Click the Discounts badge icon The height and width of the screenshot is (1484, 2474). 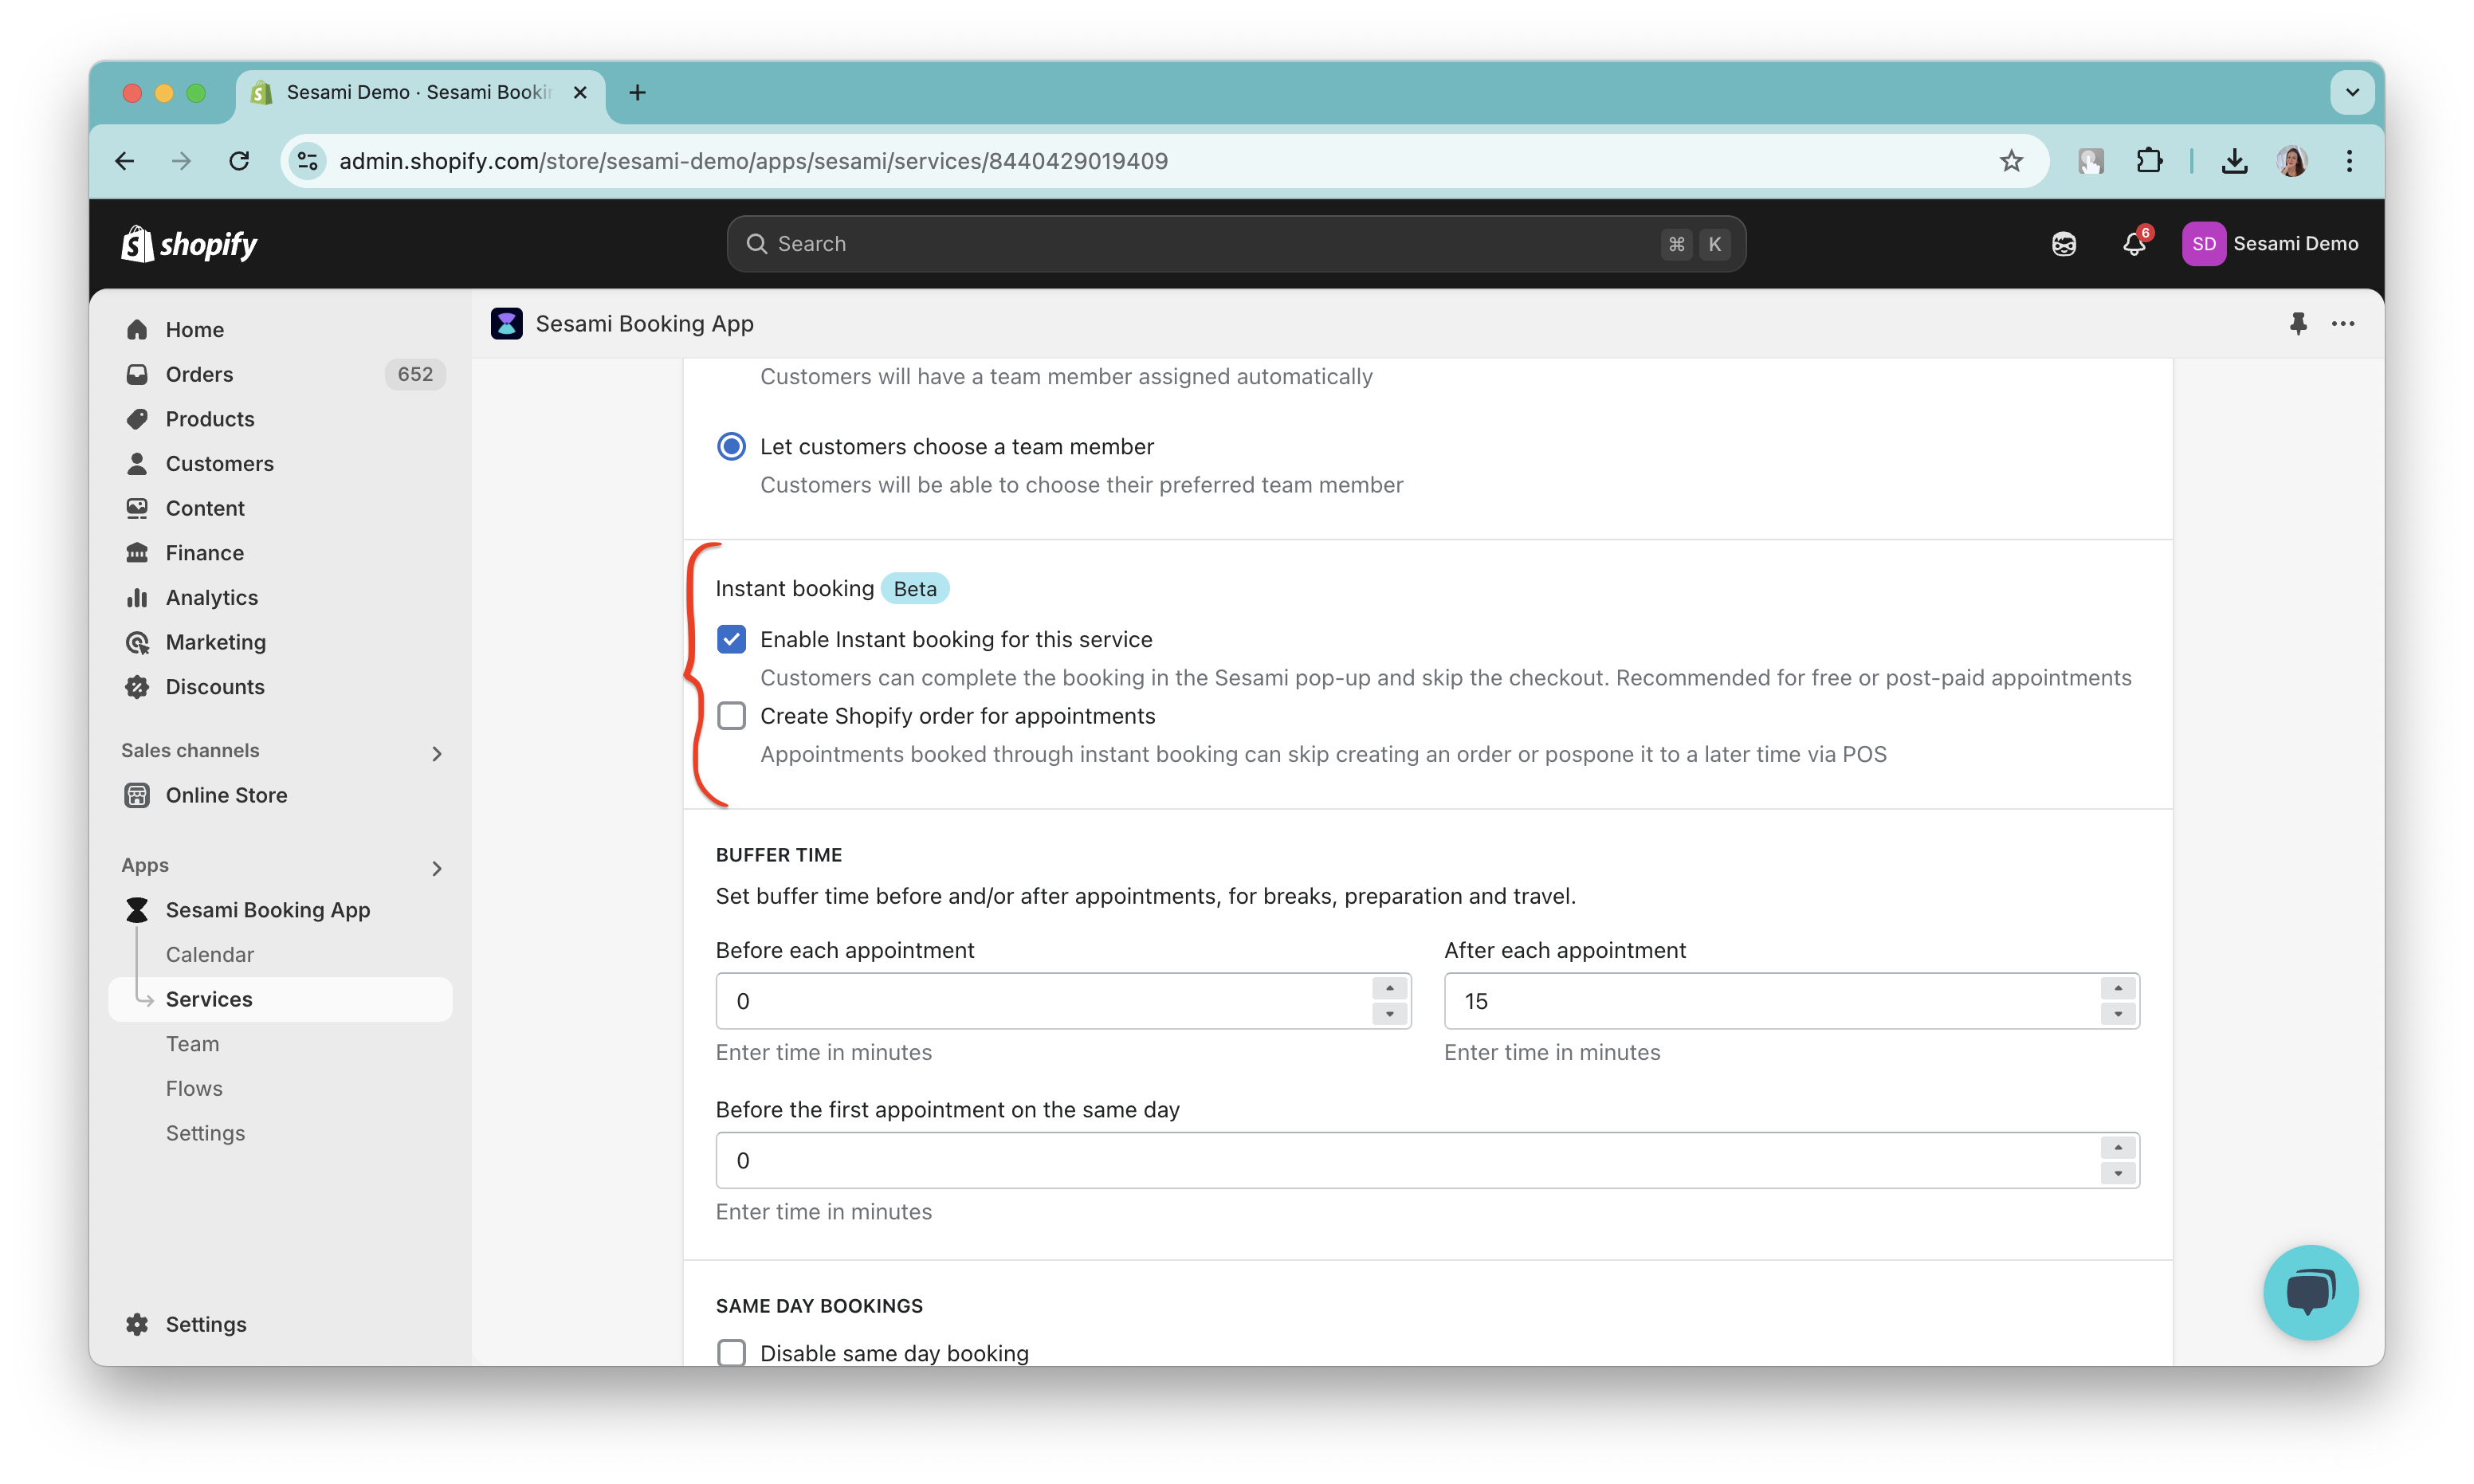pos(137,687)
